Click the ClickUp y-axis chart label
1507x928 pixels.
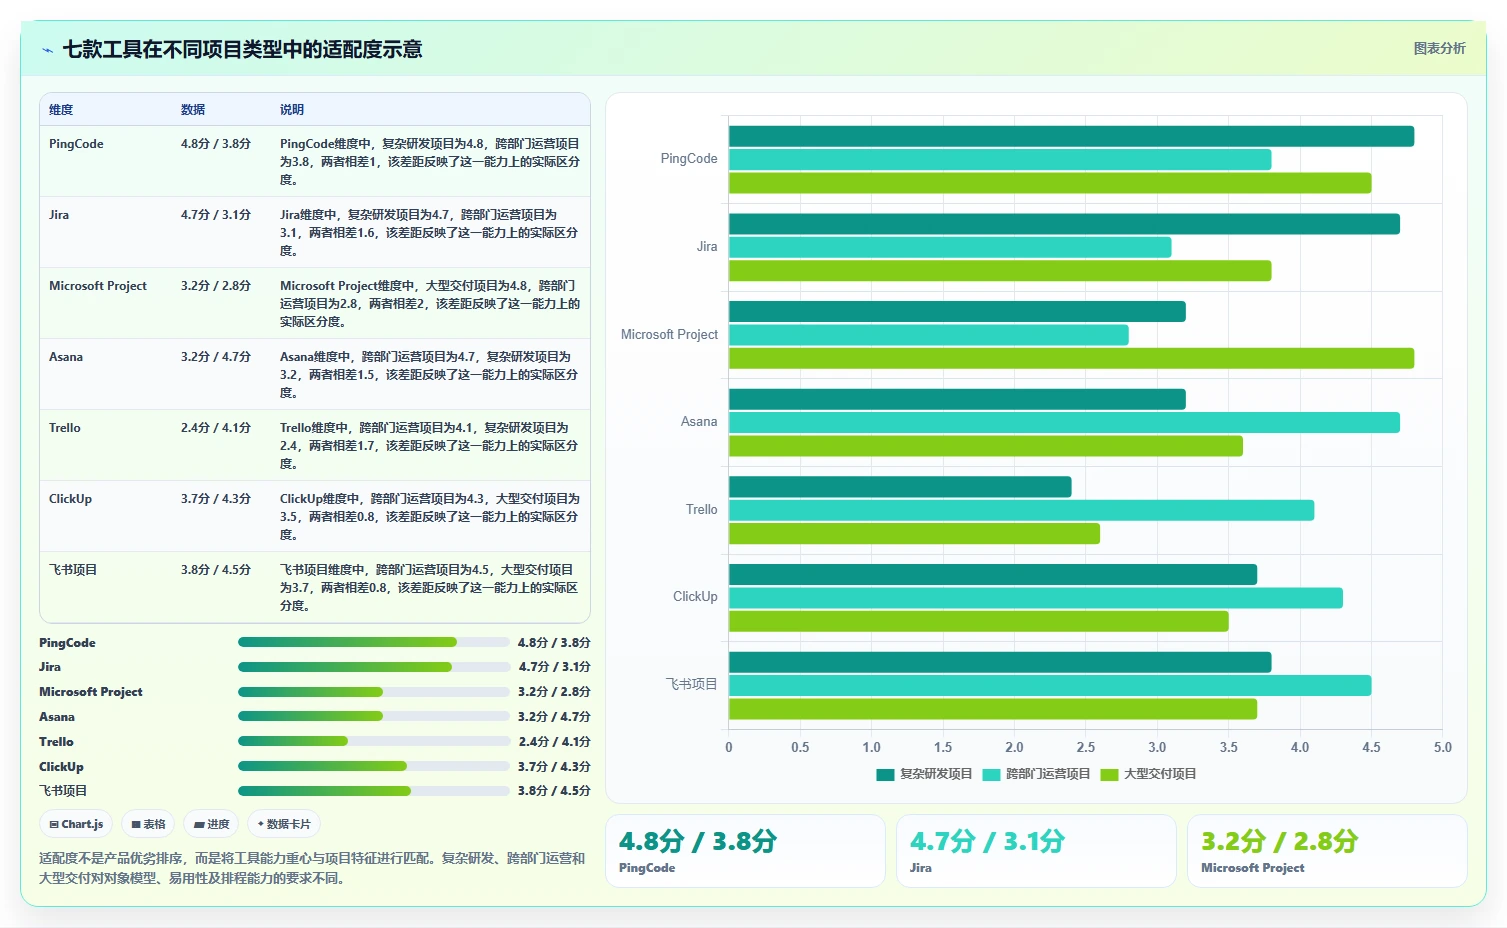pos(695,597)
